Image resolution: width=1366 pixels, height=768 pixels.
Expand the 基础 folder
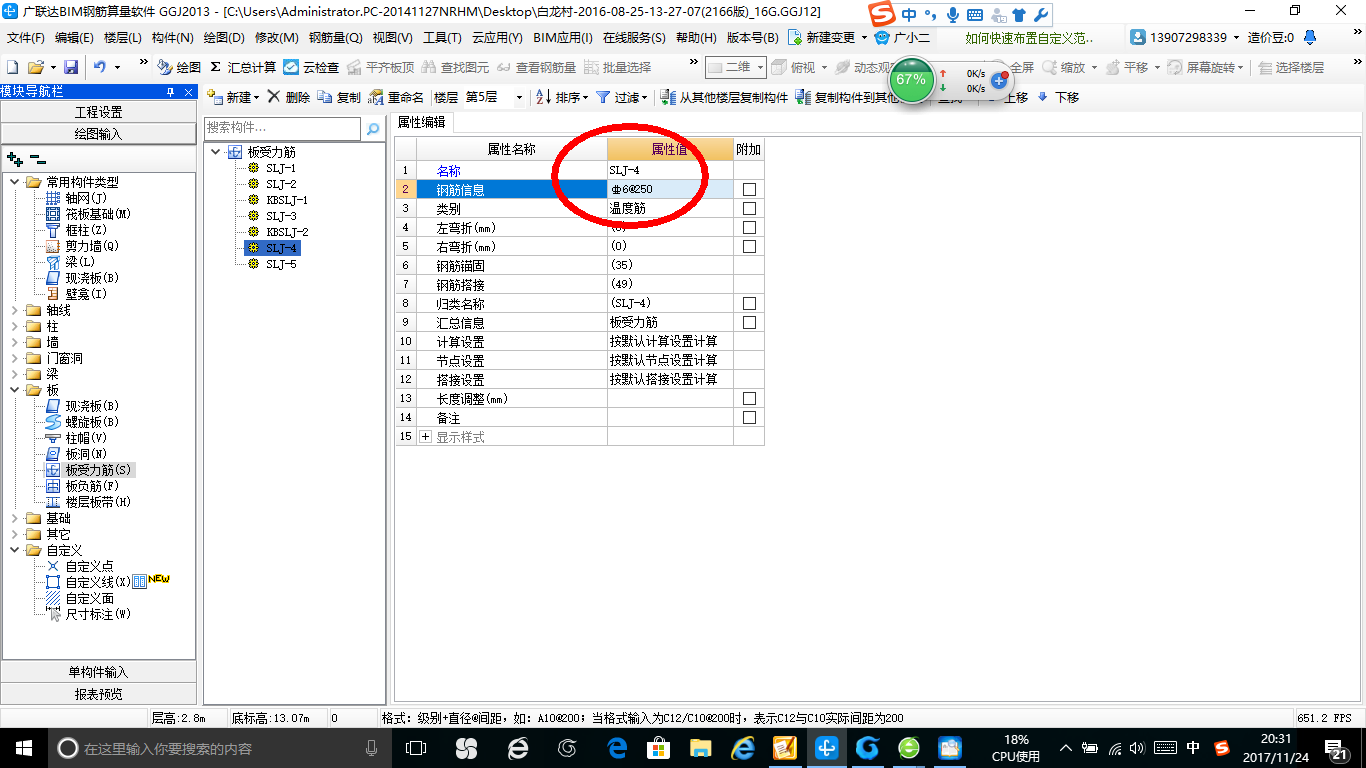click(x=15, y=518)
